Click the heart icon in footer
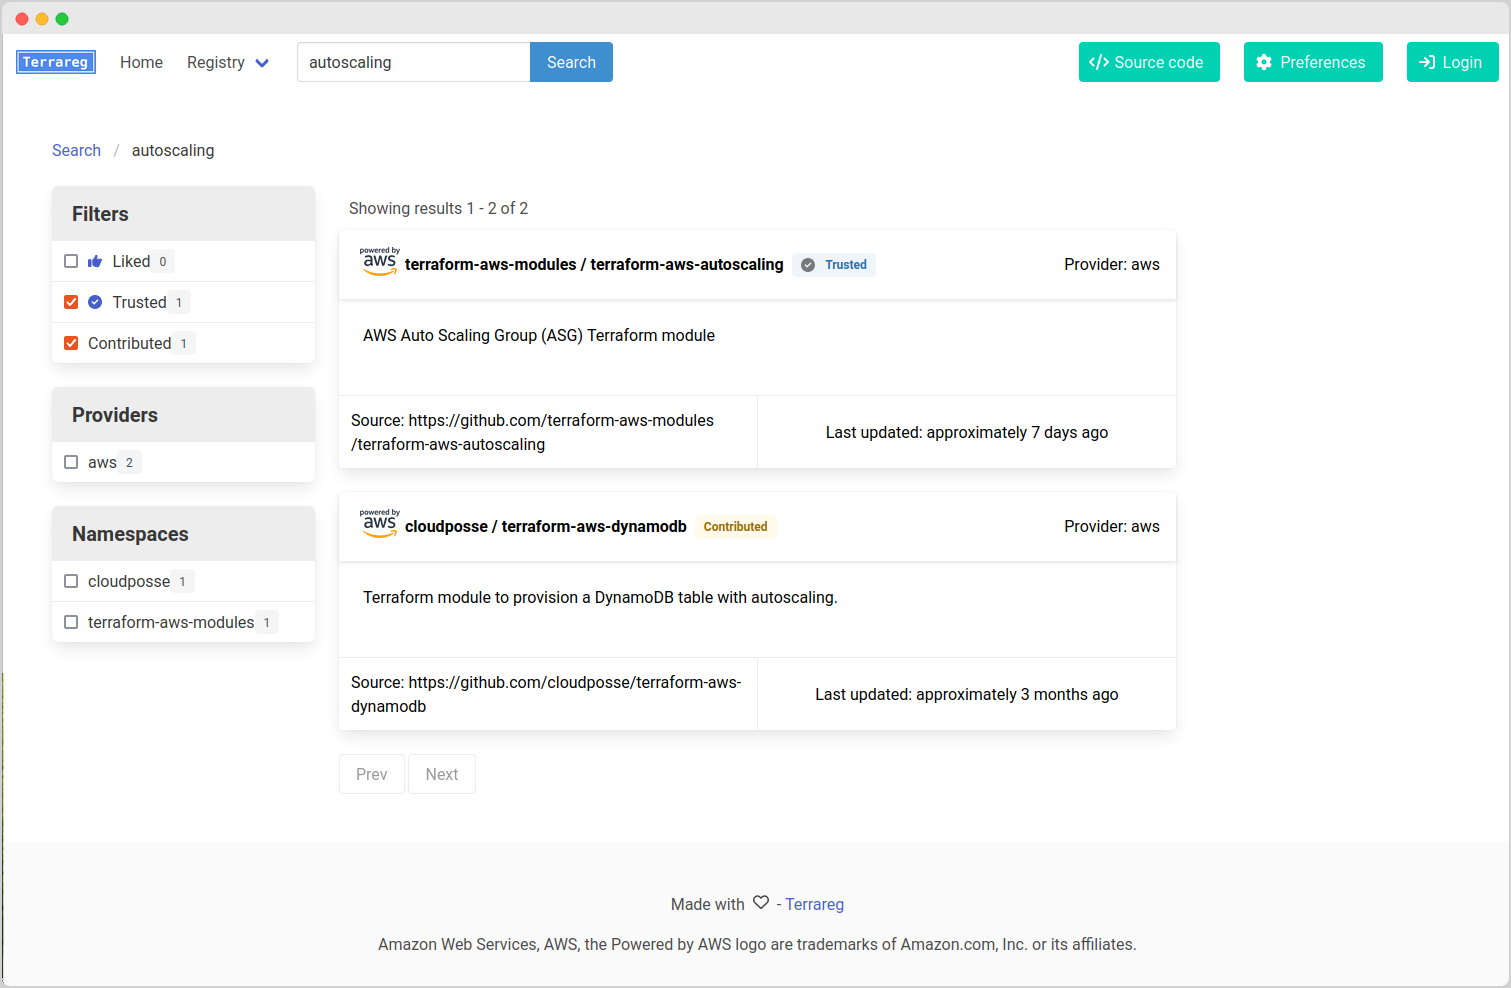Image resolution: width=1511 pixels, height=988 pixels. pyautogui.click(x=761, y=903)
